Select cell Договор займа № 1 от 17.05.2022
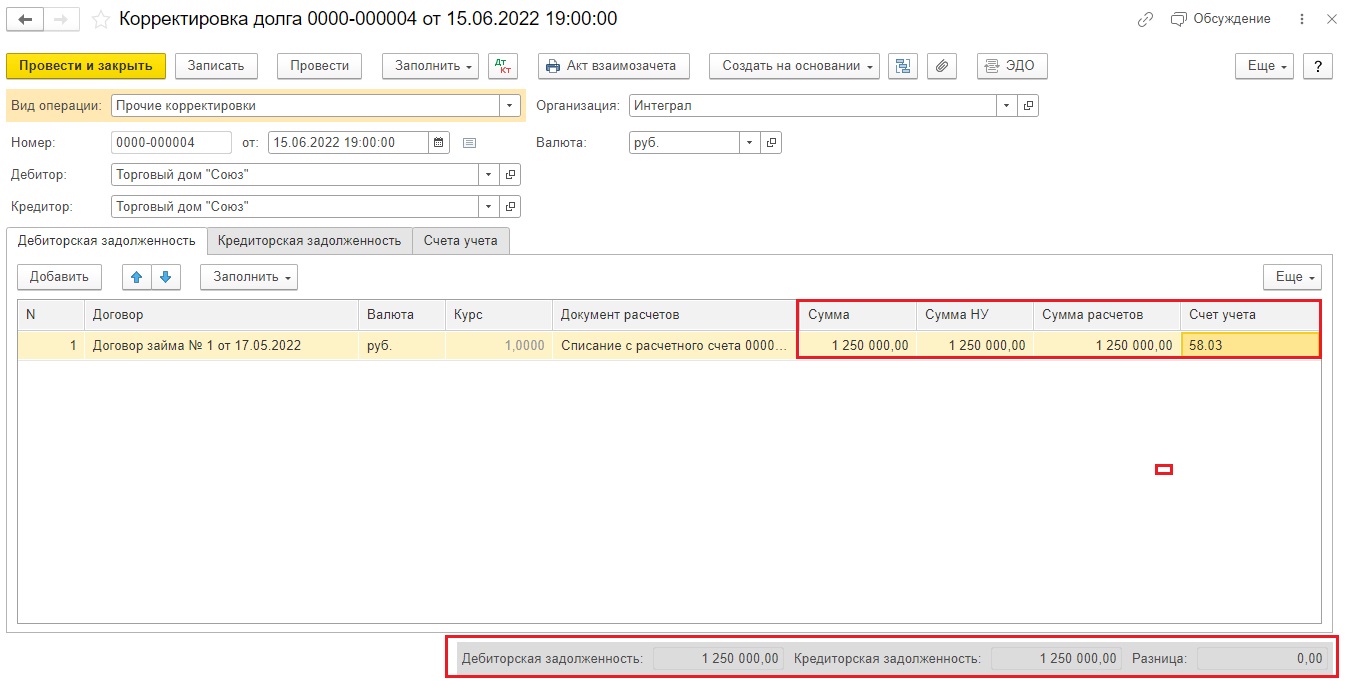Image resolution: width=1351 pixels, height=681 pixels. (221, 345)
